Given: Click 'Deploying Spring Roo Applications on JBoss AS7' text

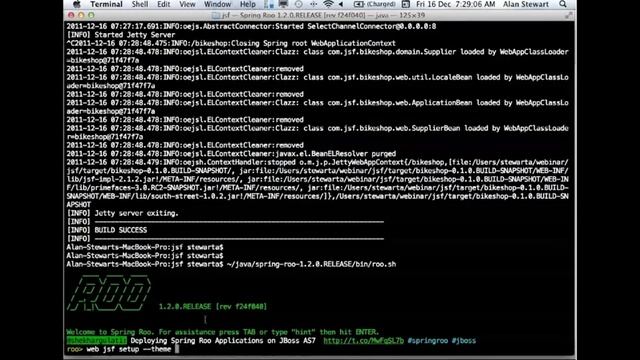Looking at the screenshot, I should (223, 340).
